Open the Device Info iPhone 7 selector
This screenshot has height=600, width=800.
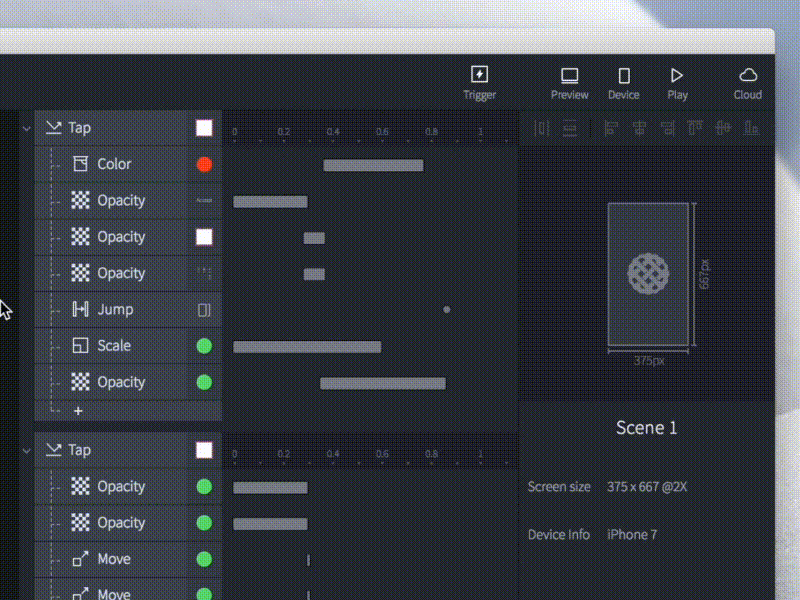(632, 535)
